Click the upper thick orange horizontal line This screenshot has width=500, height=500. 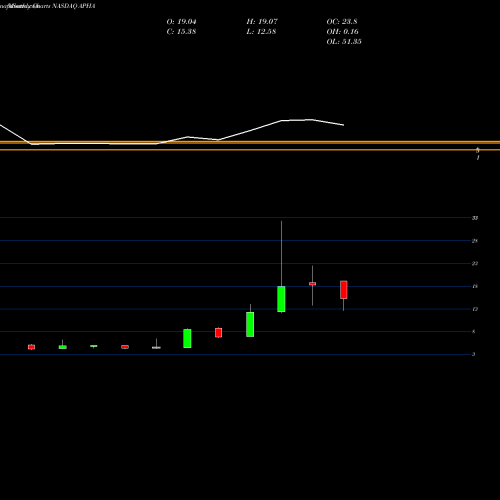[x=250, y=142]
